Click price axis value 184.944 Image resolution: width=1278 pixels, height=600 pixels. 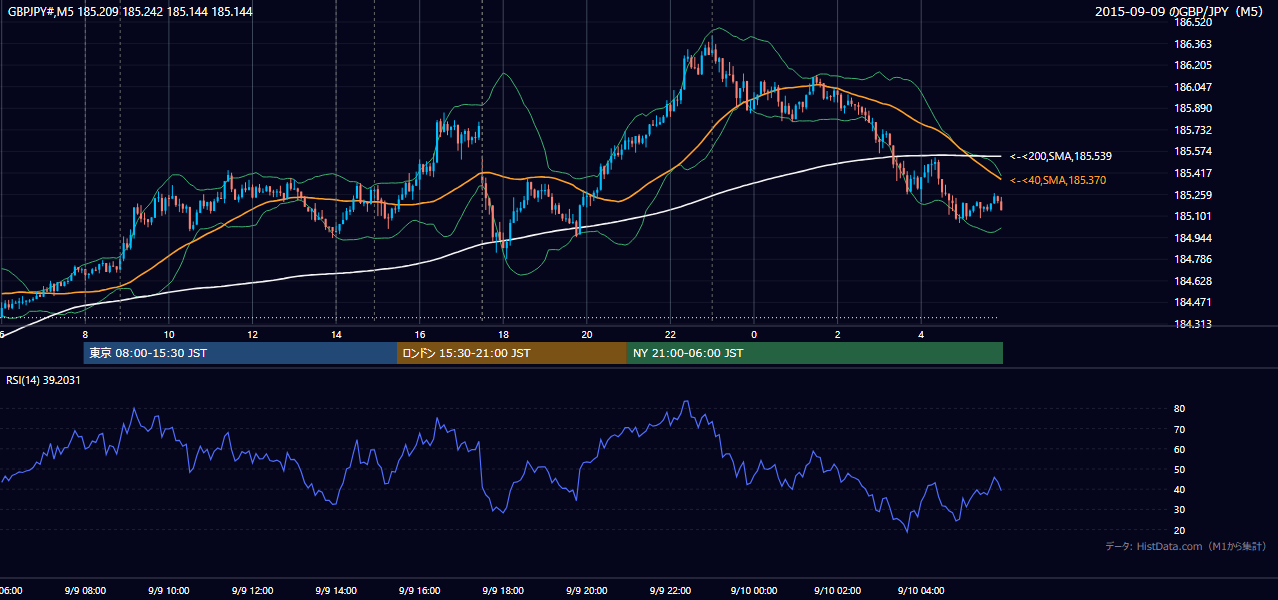[1193, 238]
